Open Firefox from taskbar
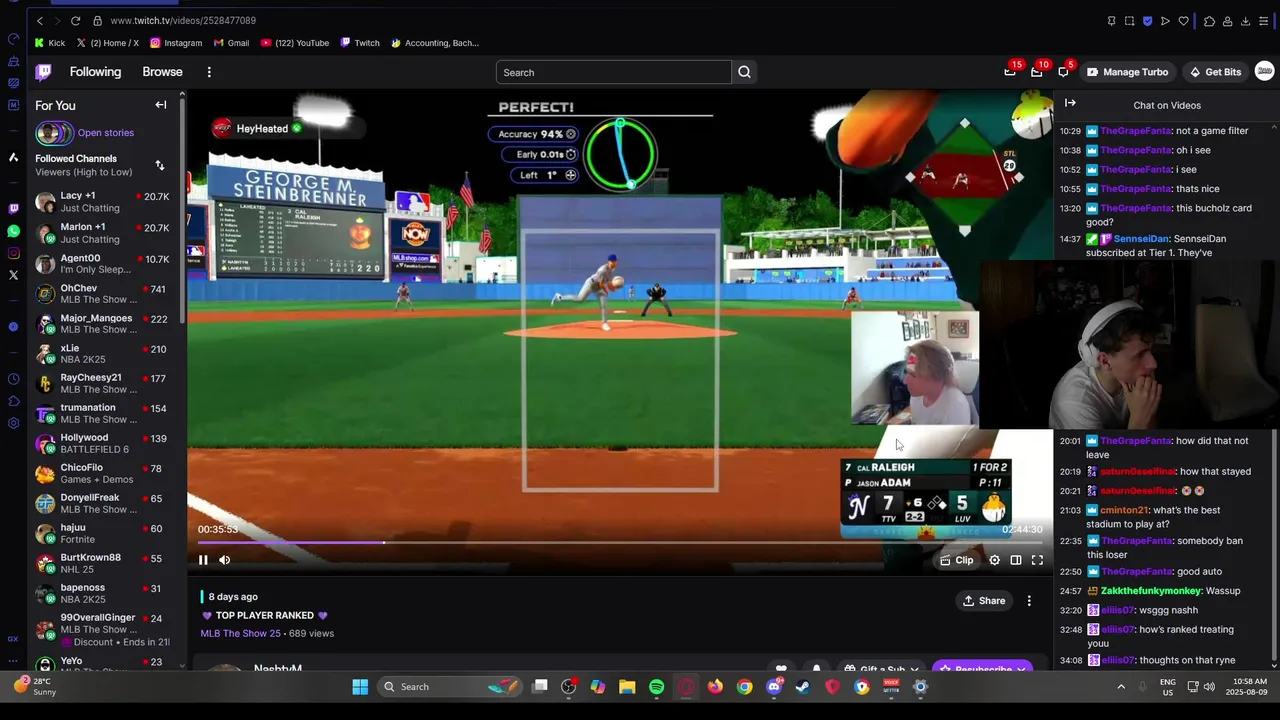This screenshot has width=1280, height=720. pos(715,687)
